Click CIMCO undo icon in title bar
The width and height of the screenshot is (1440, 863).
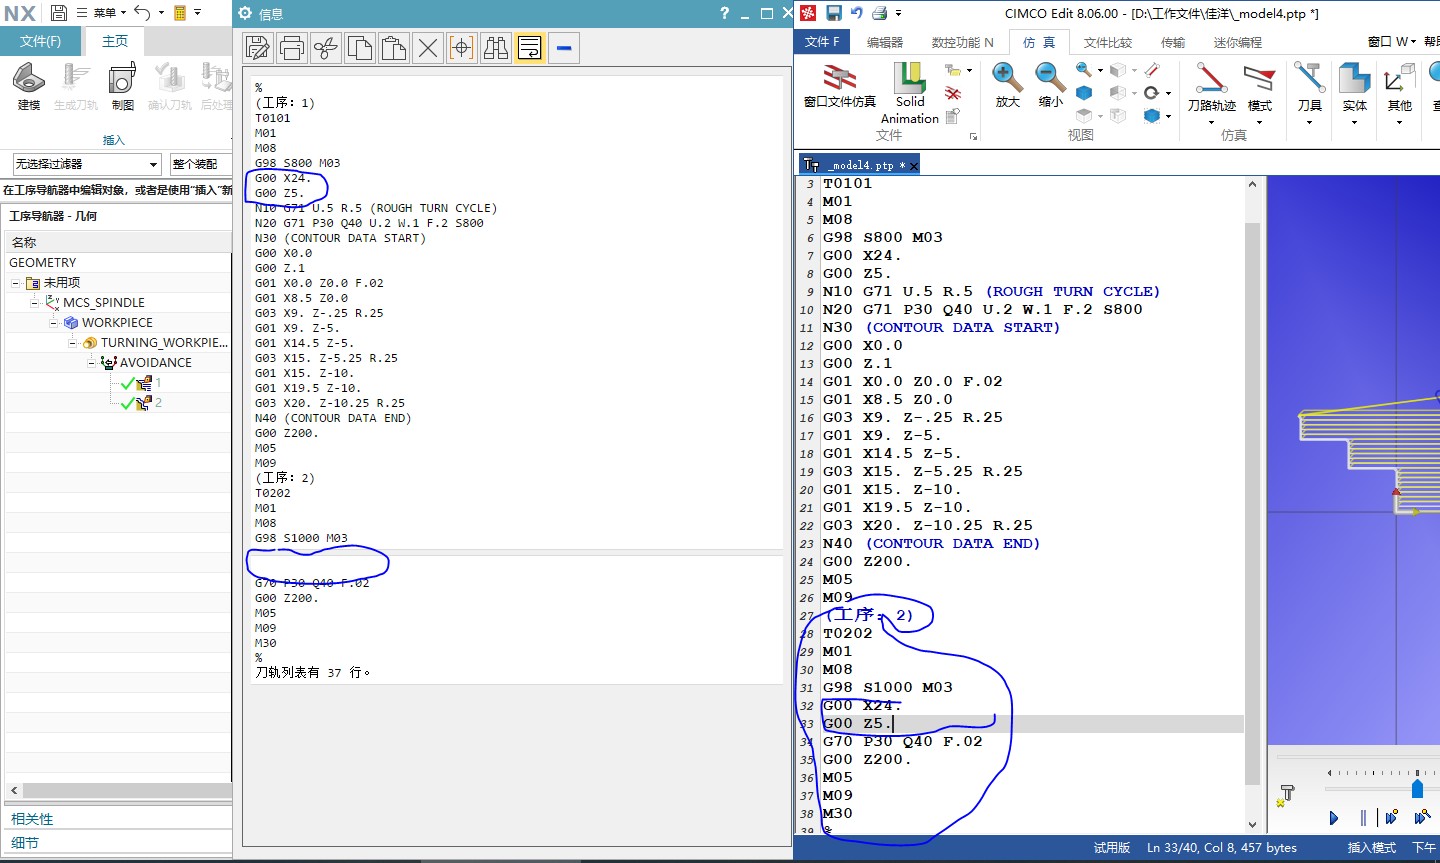[856, 13]
